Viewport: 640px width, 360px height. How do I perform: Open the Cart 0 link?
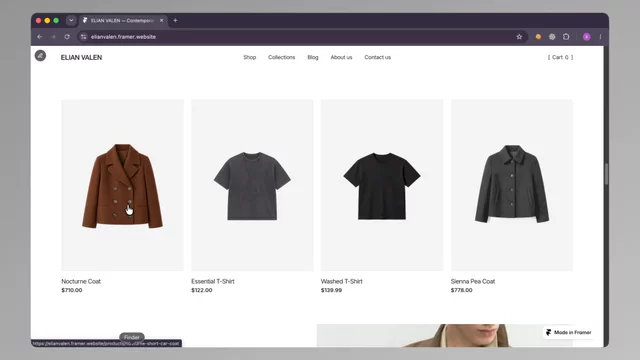(560, 57)
